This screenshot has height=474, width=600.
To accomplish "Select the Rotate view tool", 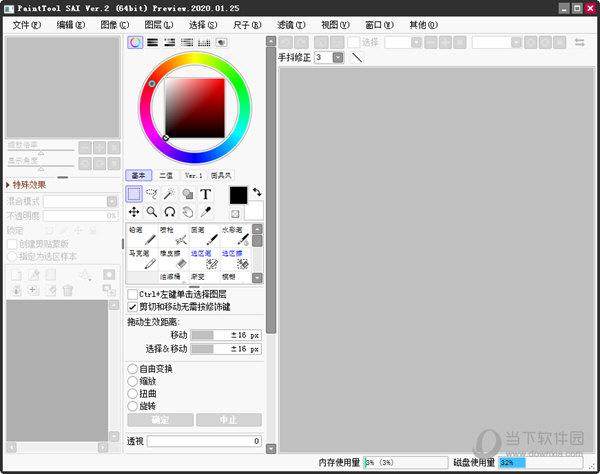I will 169,212.
